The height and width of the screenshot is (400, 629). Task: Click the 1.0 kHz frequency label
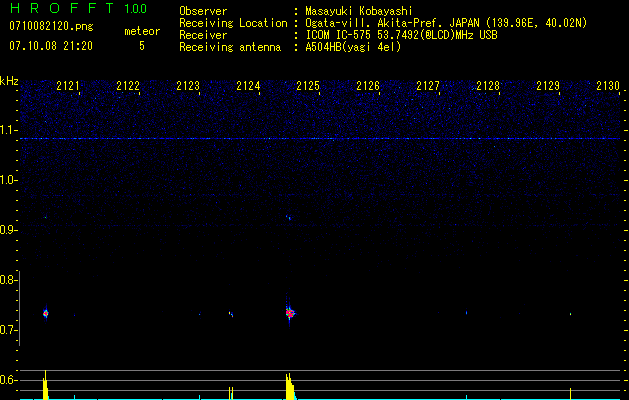point(8,181)
